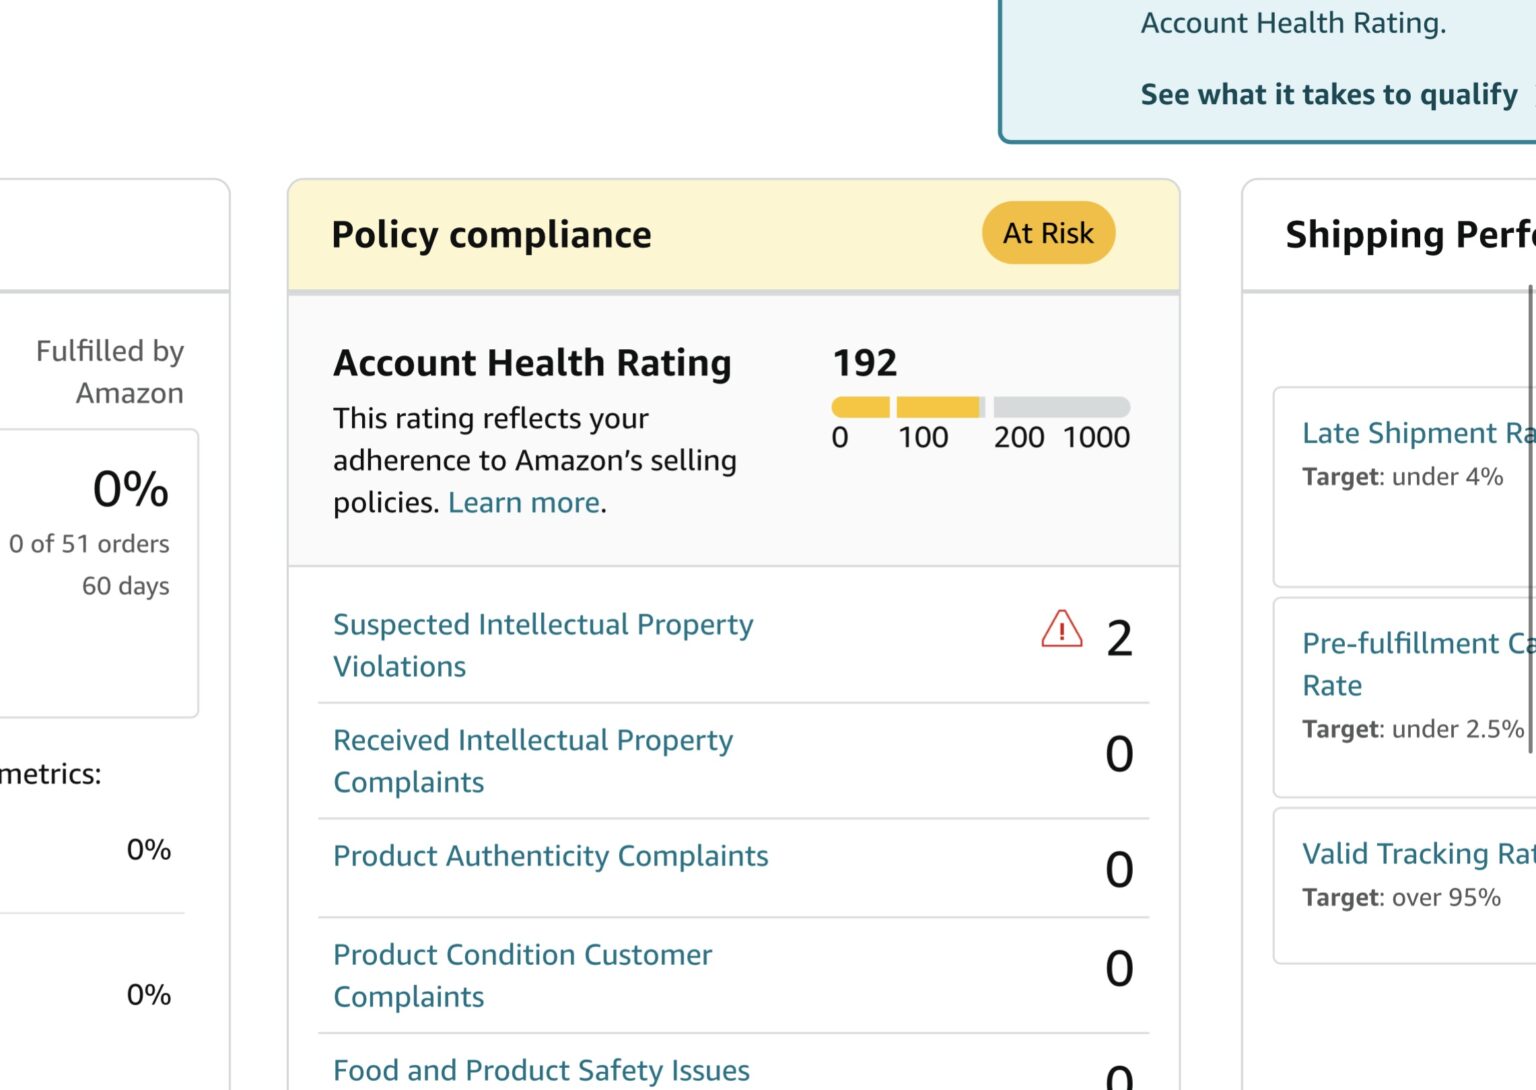Click the '60 days' text
Image resolution: width=1536 pixels, height=1090 pixels.
(x=126, y=586)
